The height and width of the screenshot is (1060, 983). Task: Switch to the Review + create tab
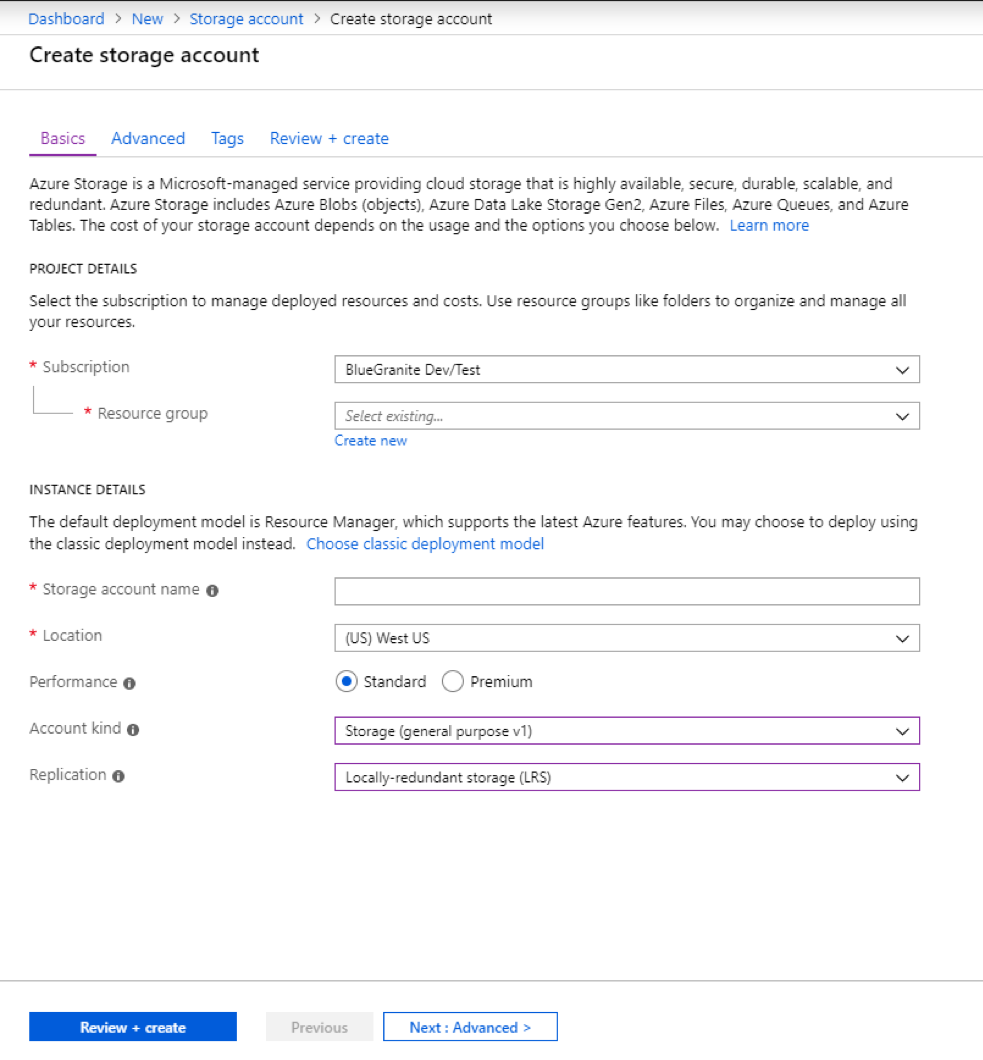(329, 138)
